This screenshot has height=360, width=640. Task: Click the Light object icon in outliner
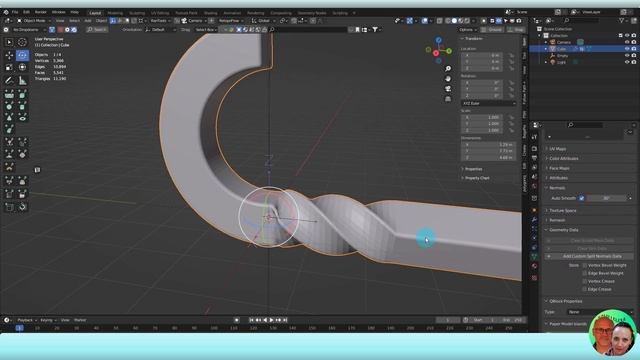coord(553,62)
